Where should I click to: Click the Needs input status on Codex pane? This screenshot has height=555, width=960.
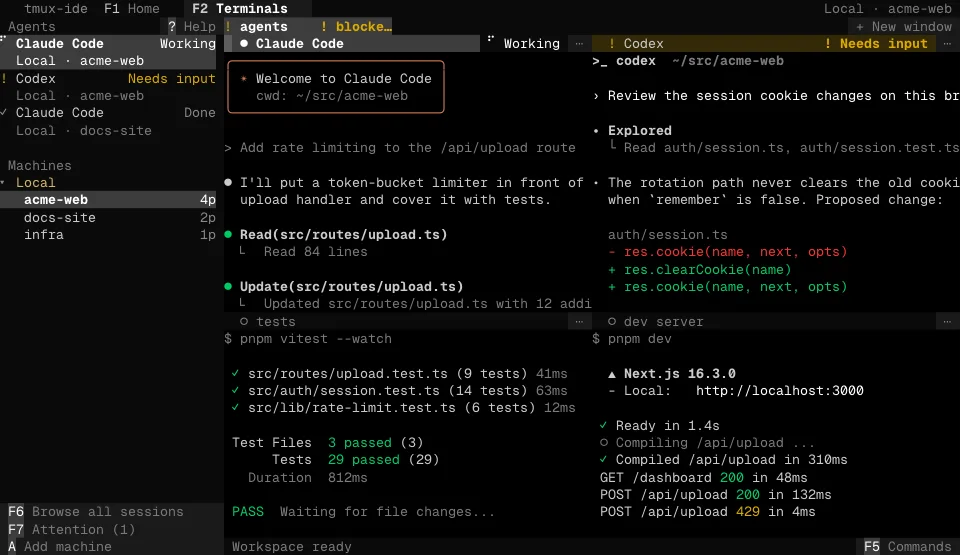coord(876,43)
